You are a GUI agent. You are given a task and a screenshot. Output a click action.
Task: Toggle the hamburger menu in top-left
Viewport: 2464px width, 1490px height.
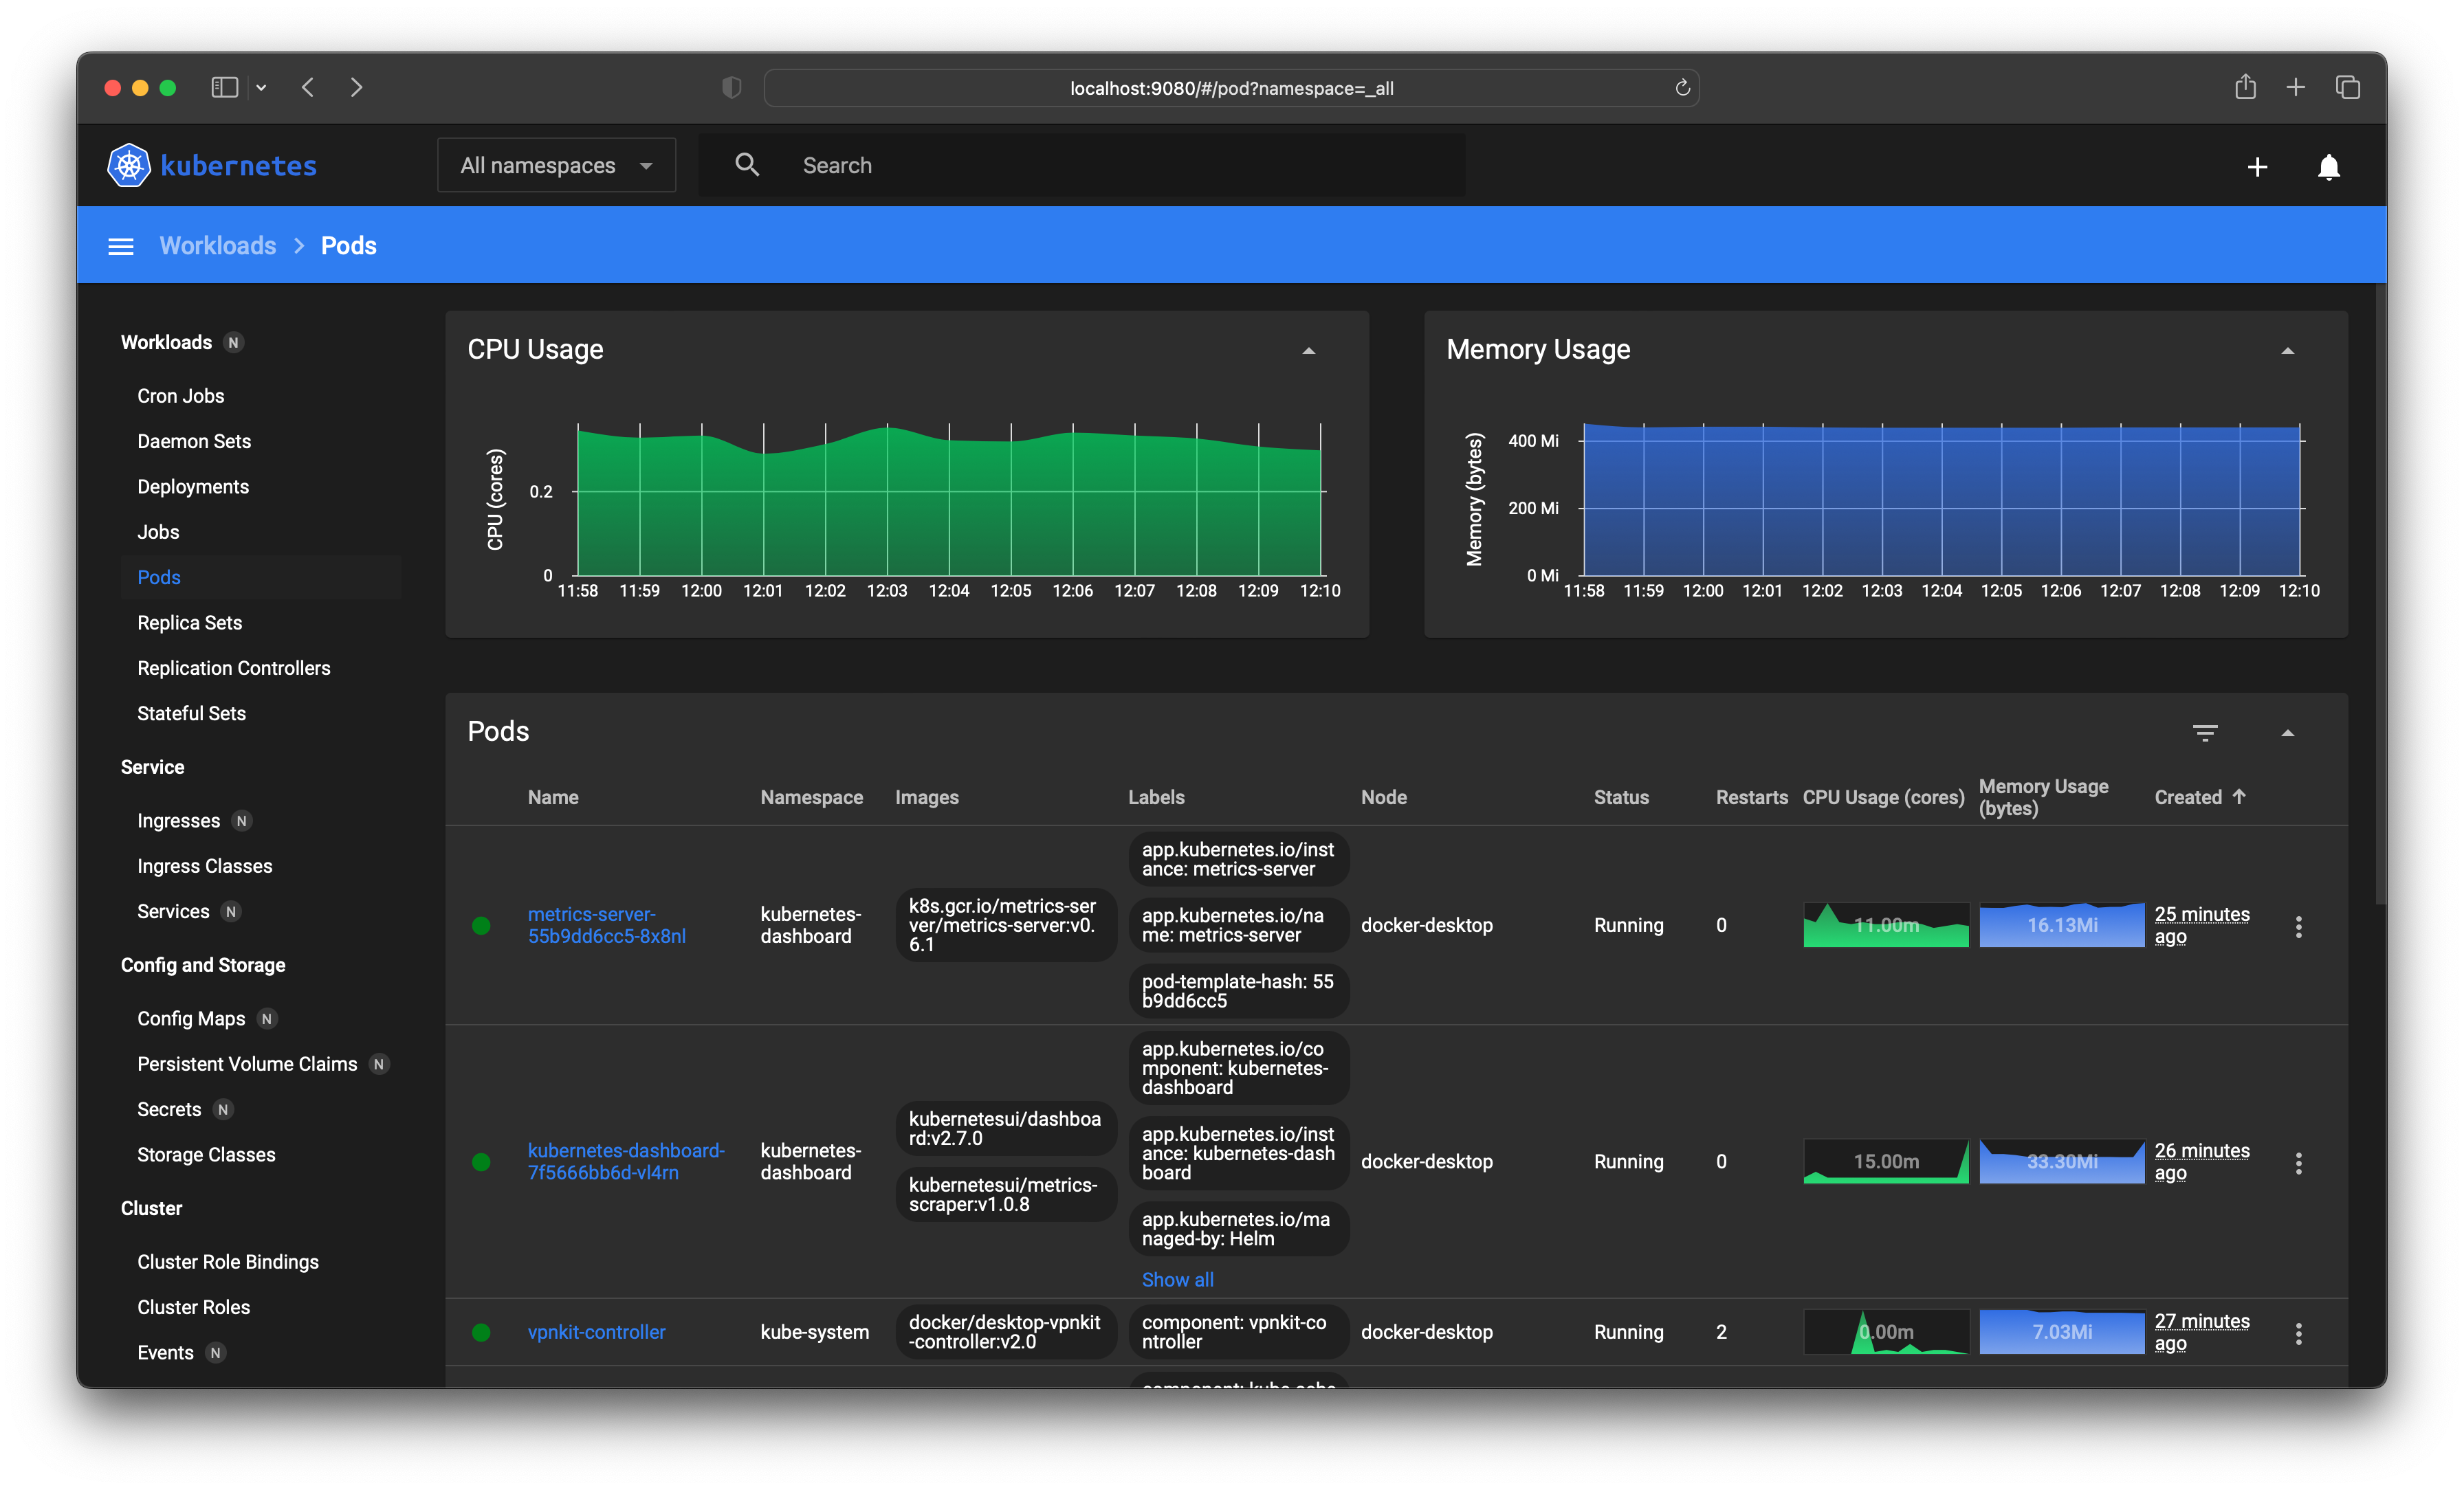click(118, 245)
